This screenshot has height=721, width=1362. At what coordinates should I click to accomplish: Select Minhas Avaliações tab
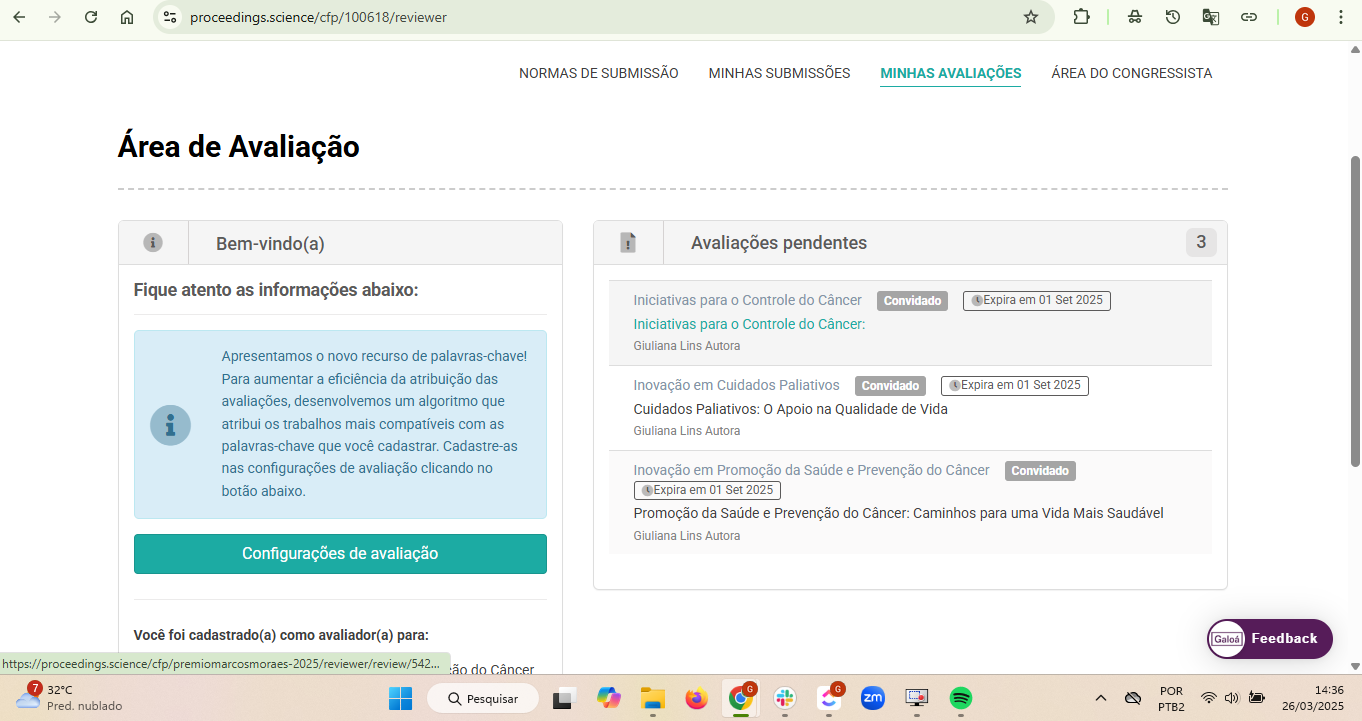click(x=950, y=73)
